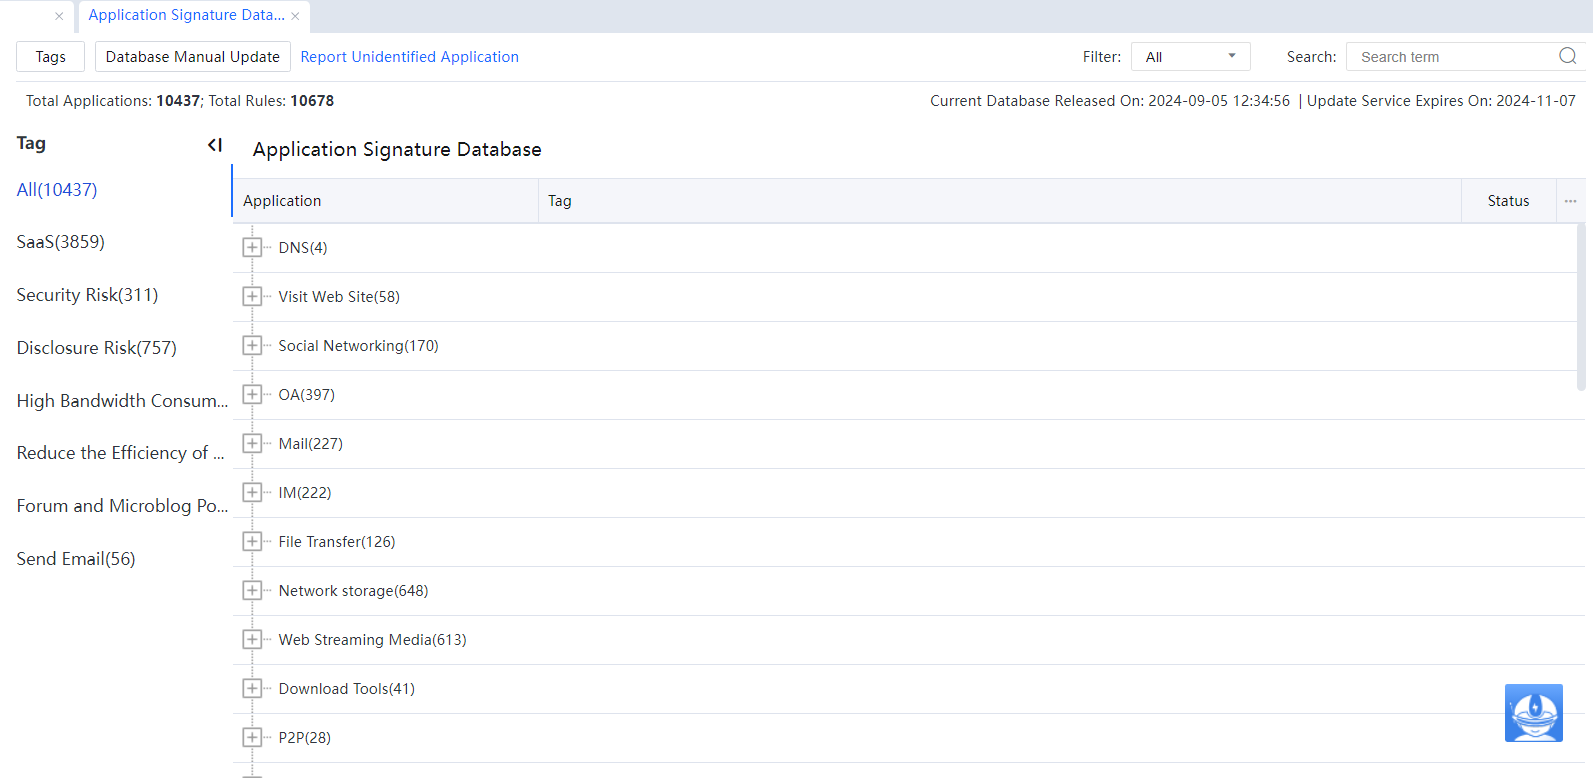Open Report Unidentified Application link
1593x778 pixels.
[x=409, y=57]
